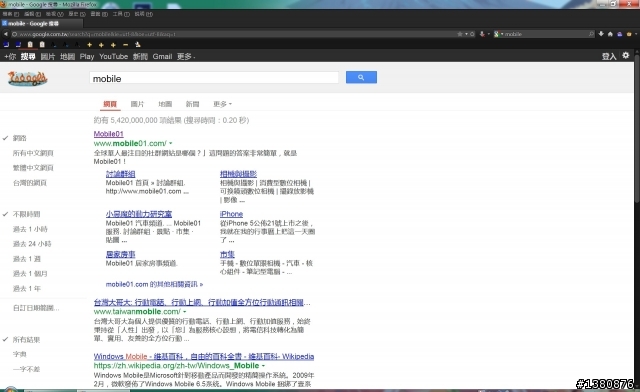The width and height of the screenshot is (640, 392).
Task: Open Gmail in the black Google bar
Action: pyautogui.click(x=162, y=56)
